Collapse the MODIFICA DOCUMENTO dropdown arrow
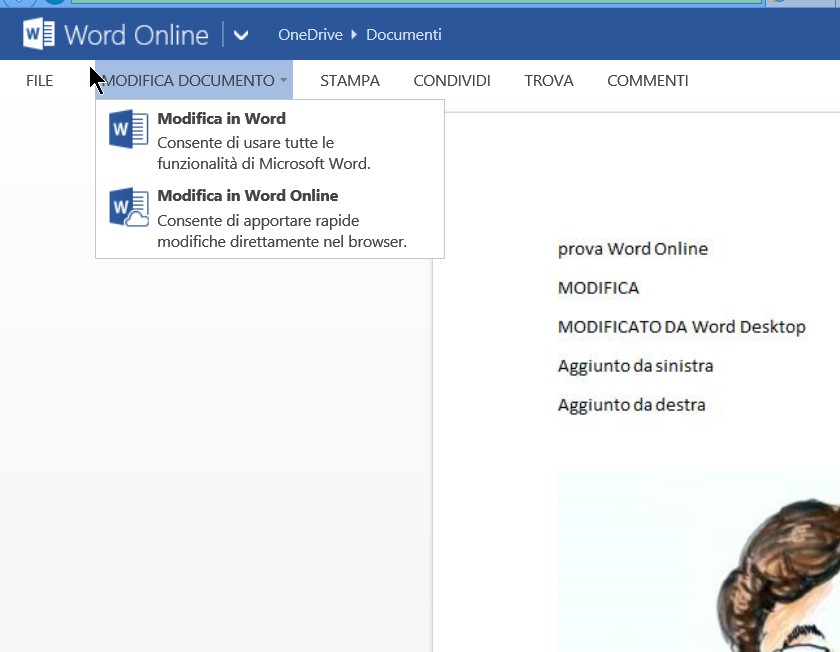Image resolution: width=840 pixels, height=652 pixels. click(x=284, y=81)
